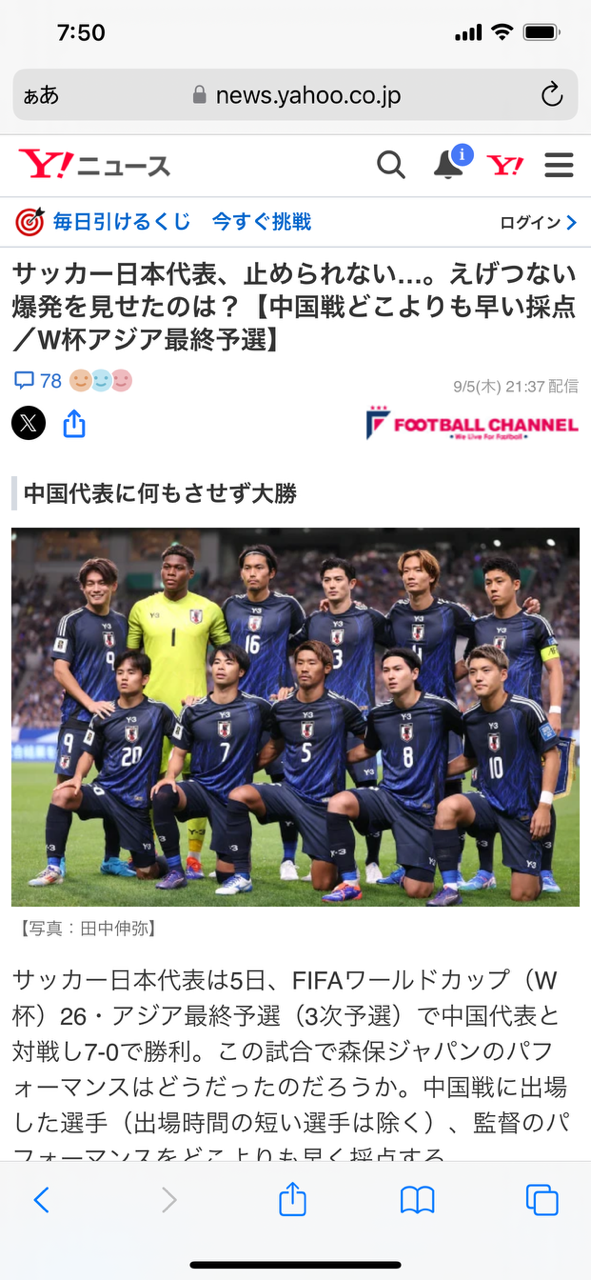
Task: Tap the blue share icon under headline
Action: pyautogui.click(x=74, y=424)
